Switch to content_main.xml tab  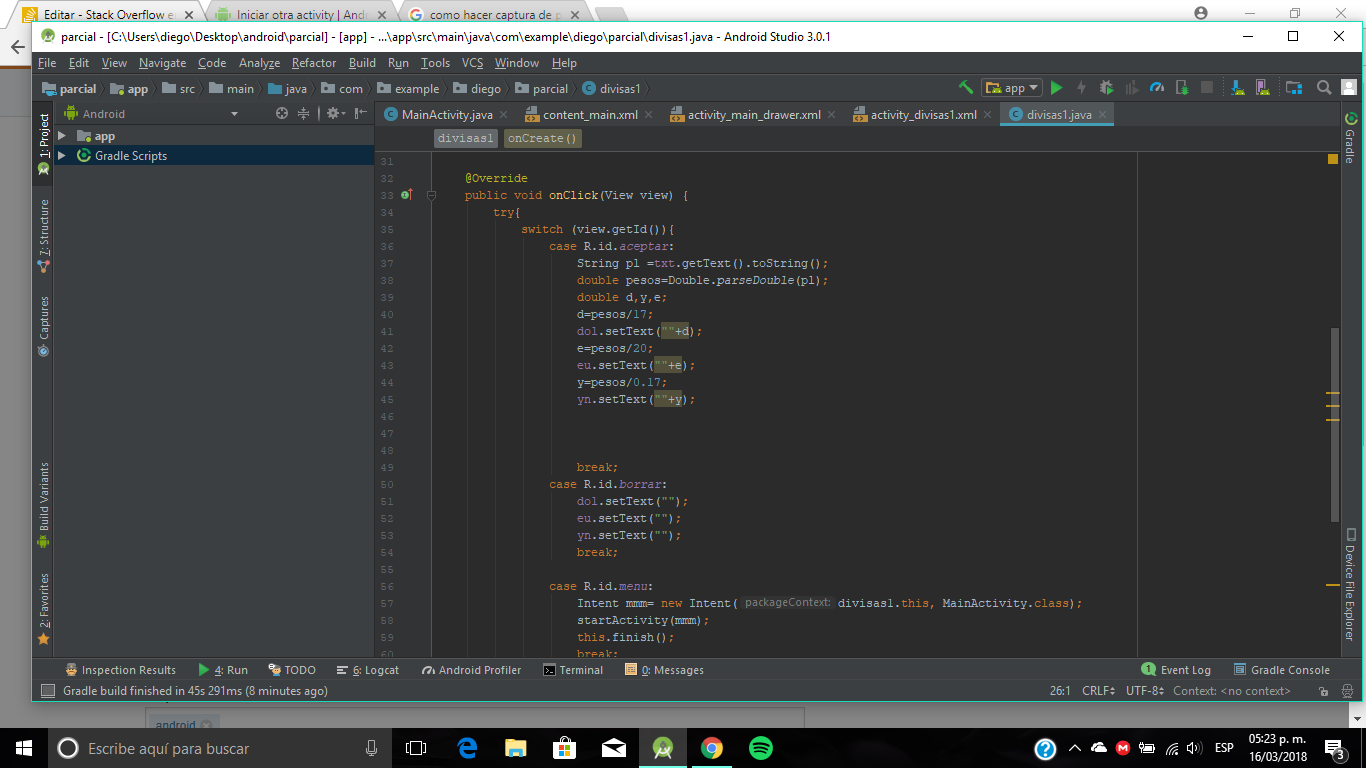[589, 115]
